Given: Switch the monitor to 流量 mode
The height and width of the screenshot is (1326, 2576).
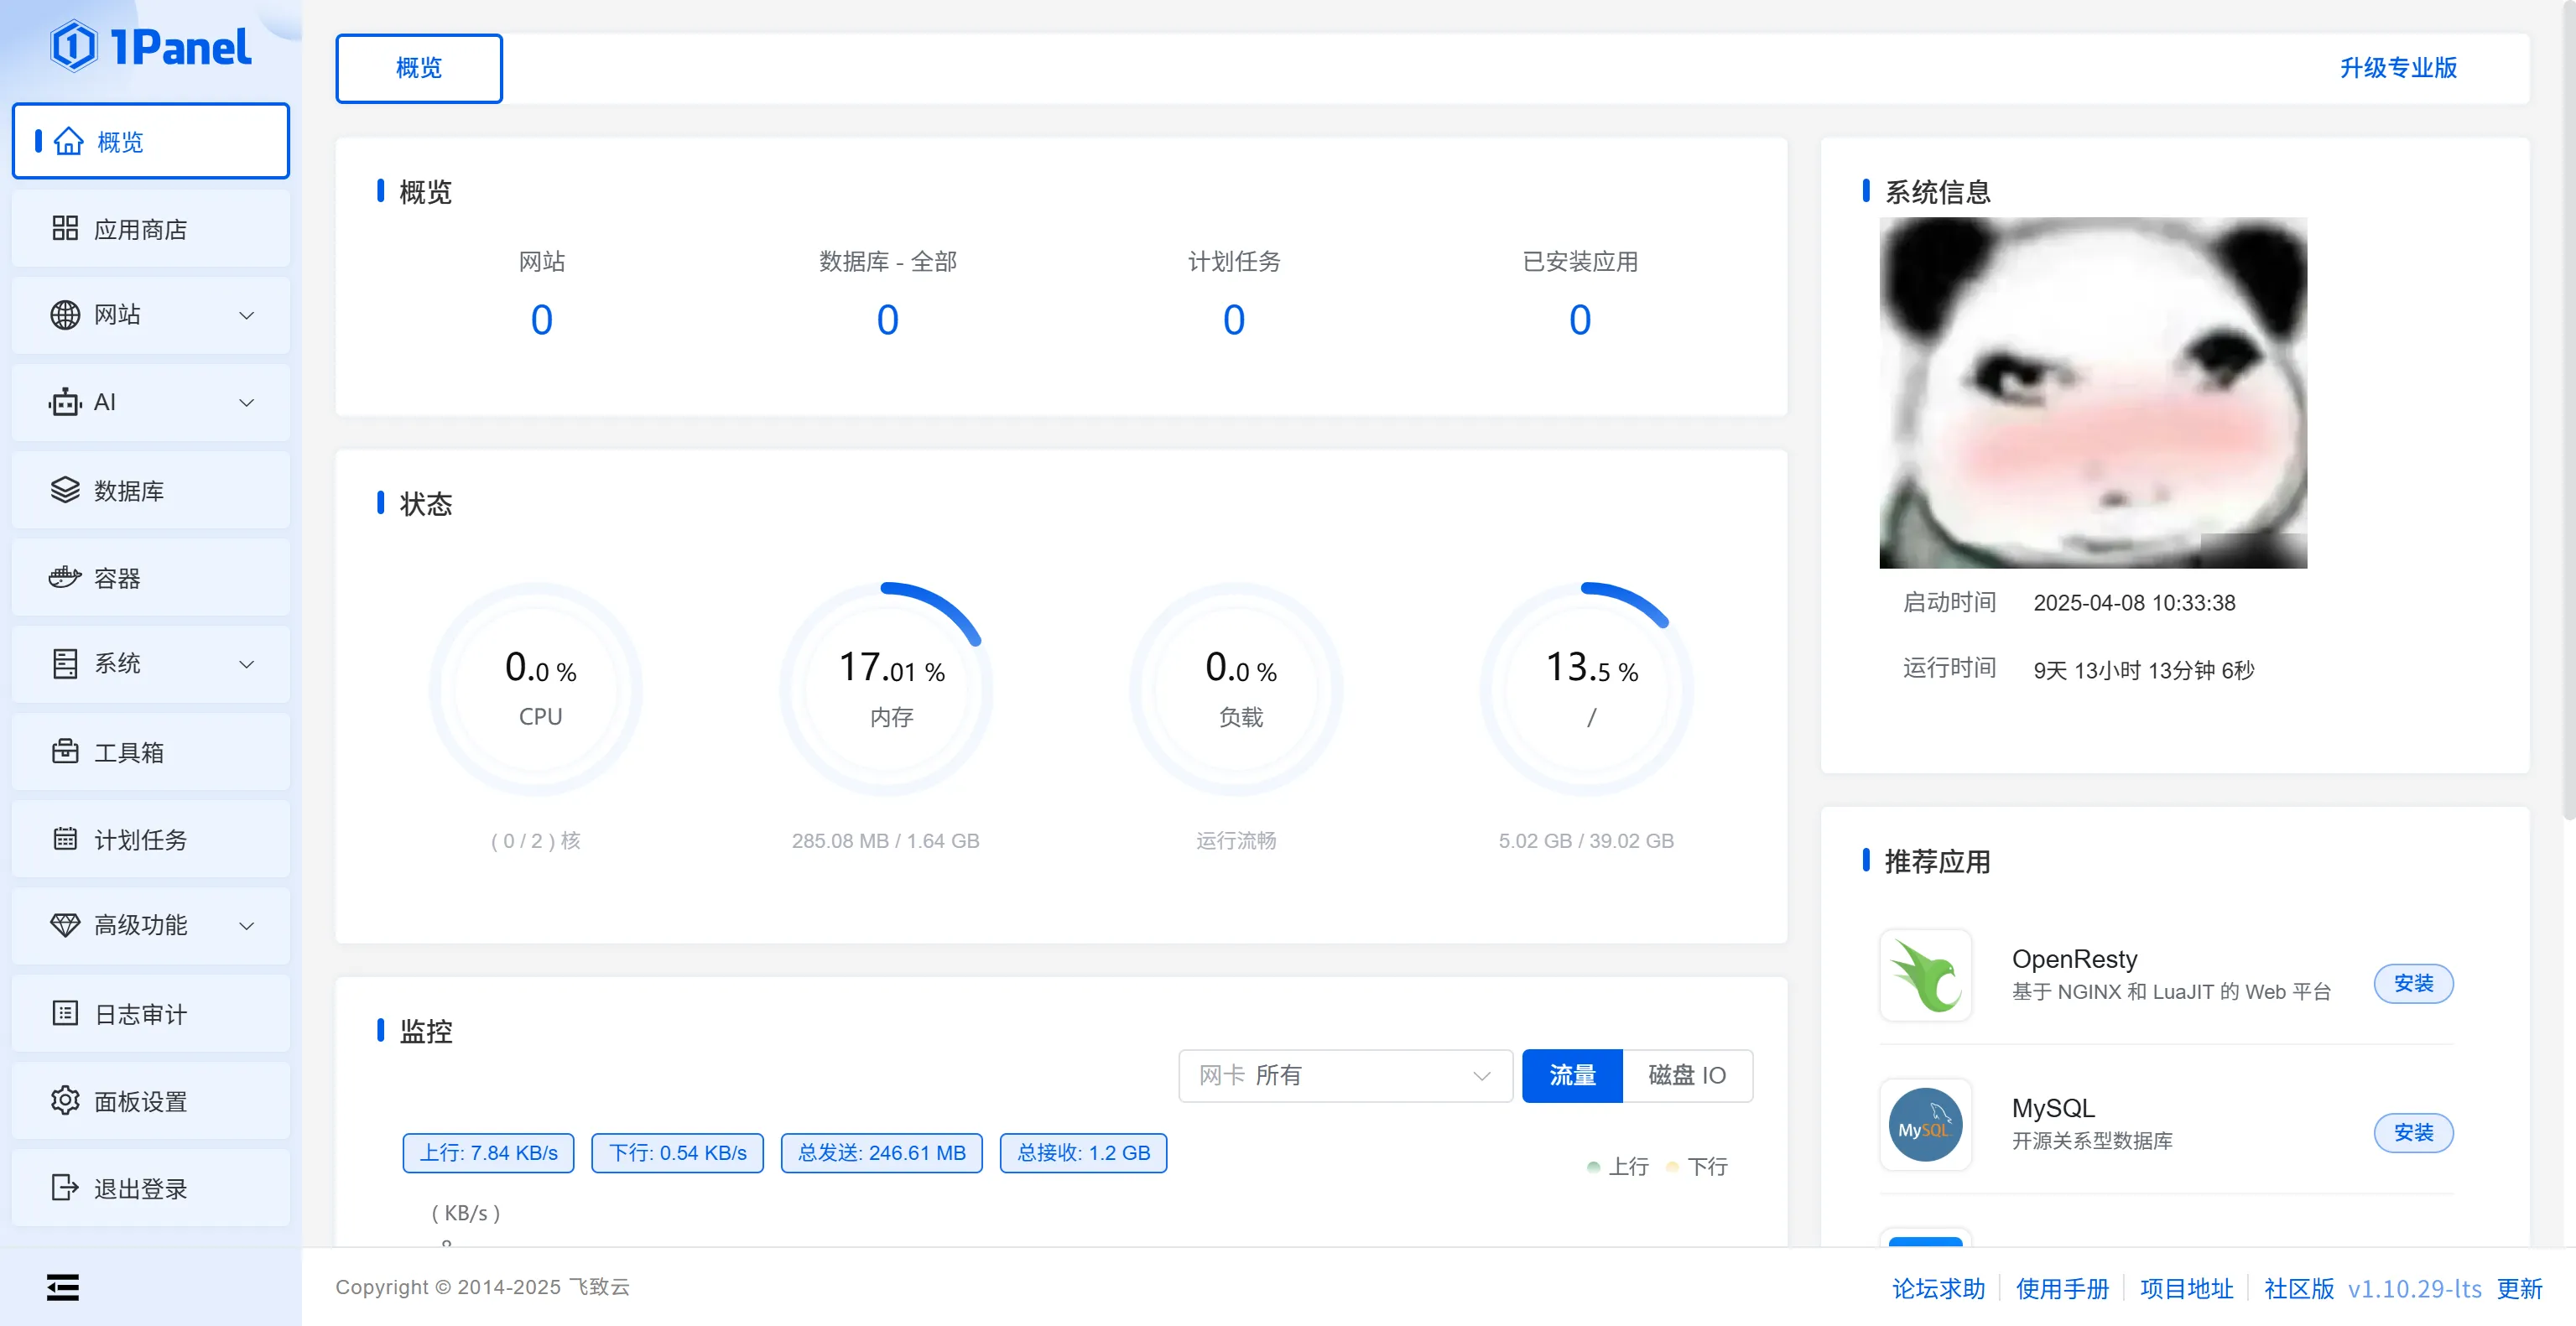Looking at the screenshot, I should point(1571,1075).
